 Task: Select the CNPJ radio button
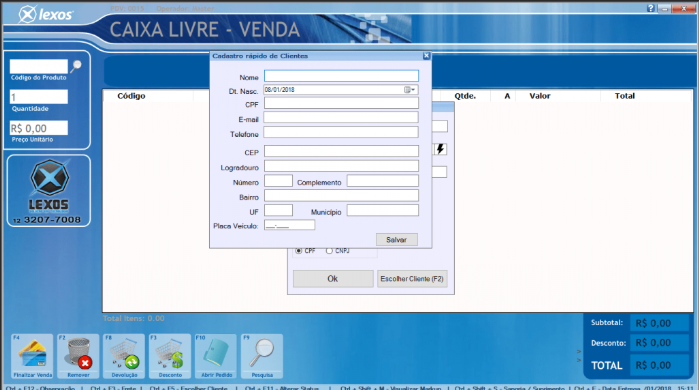pos(329,251)
